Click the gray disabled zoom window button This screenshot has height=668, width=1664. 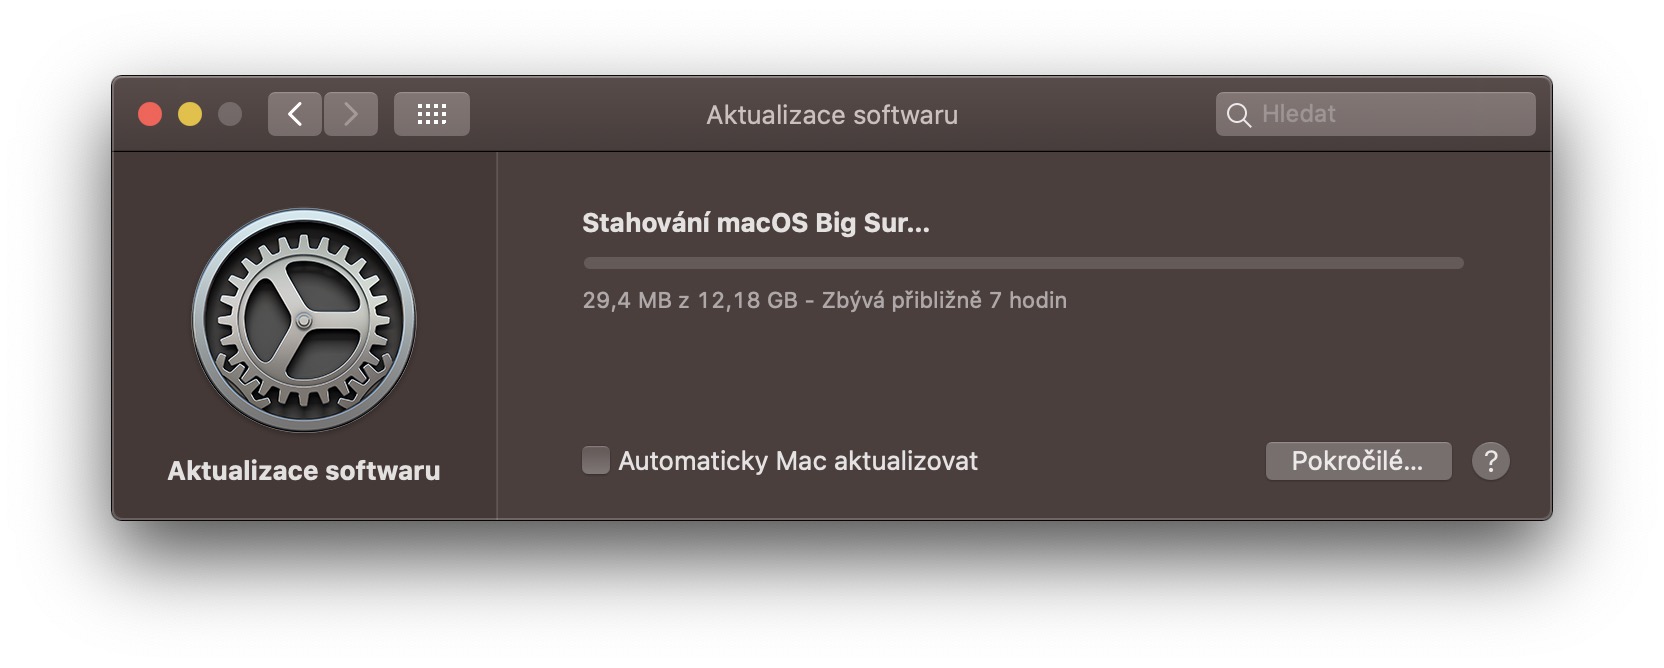[x=230, y=114]
